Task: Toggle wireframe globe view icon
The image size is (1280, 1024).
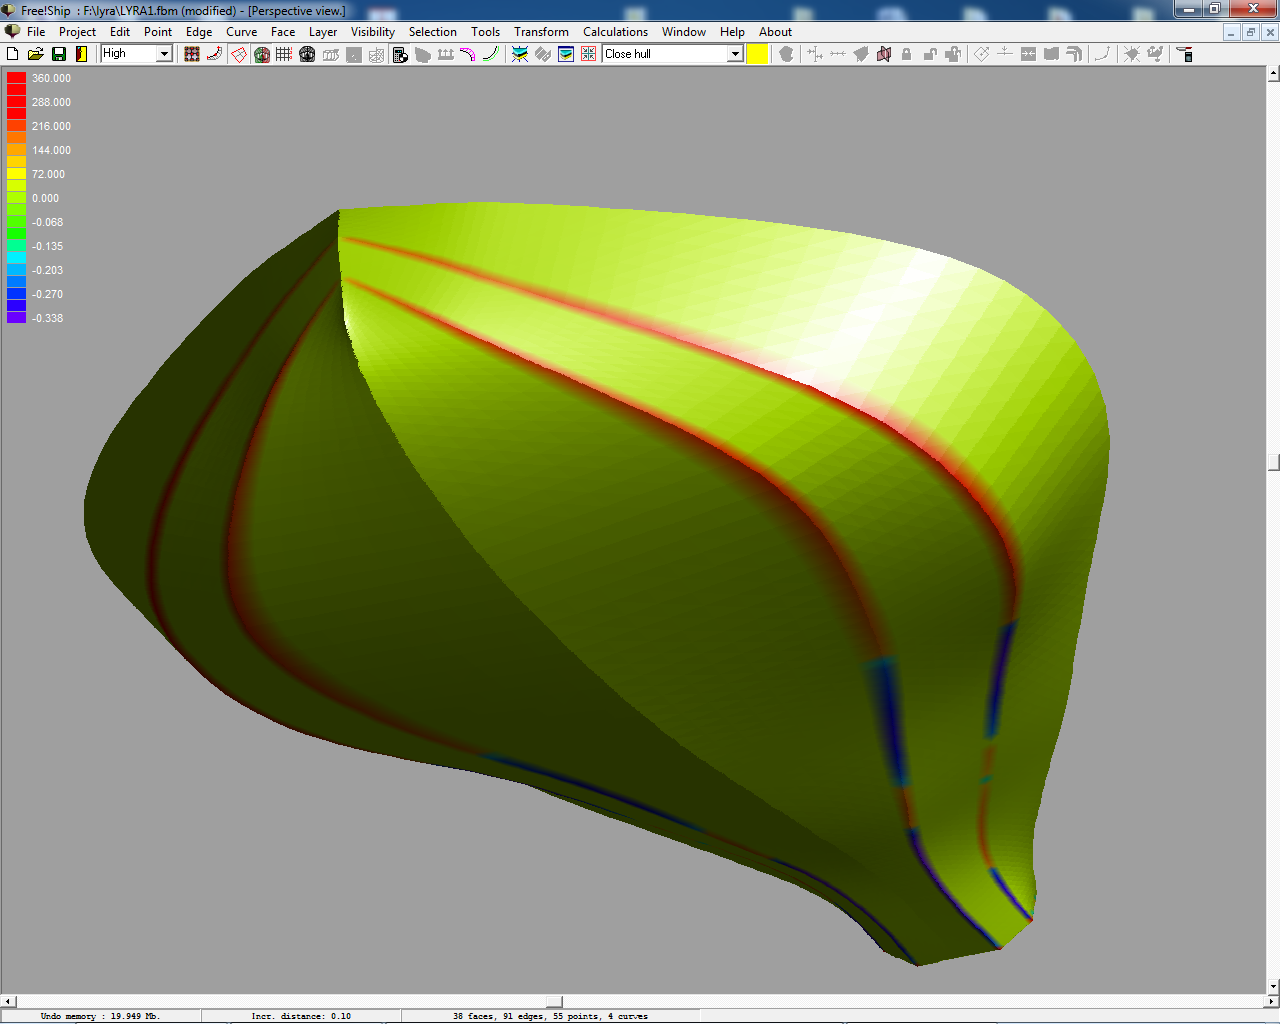Action: click(x=307, y=54)
